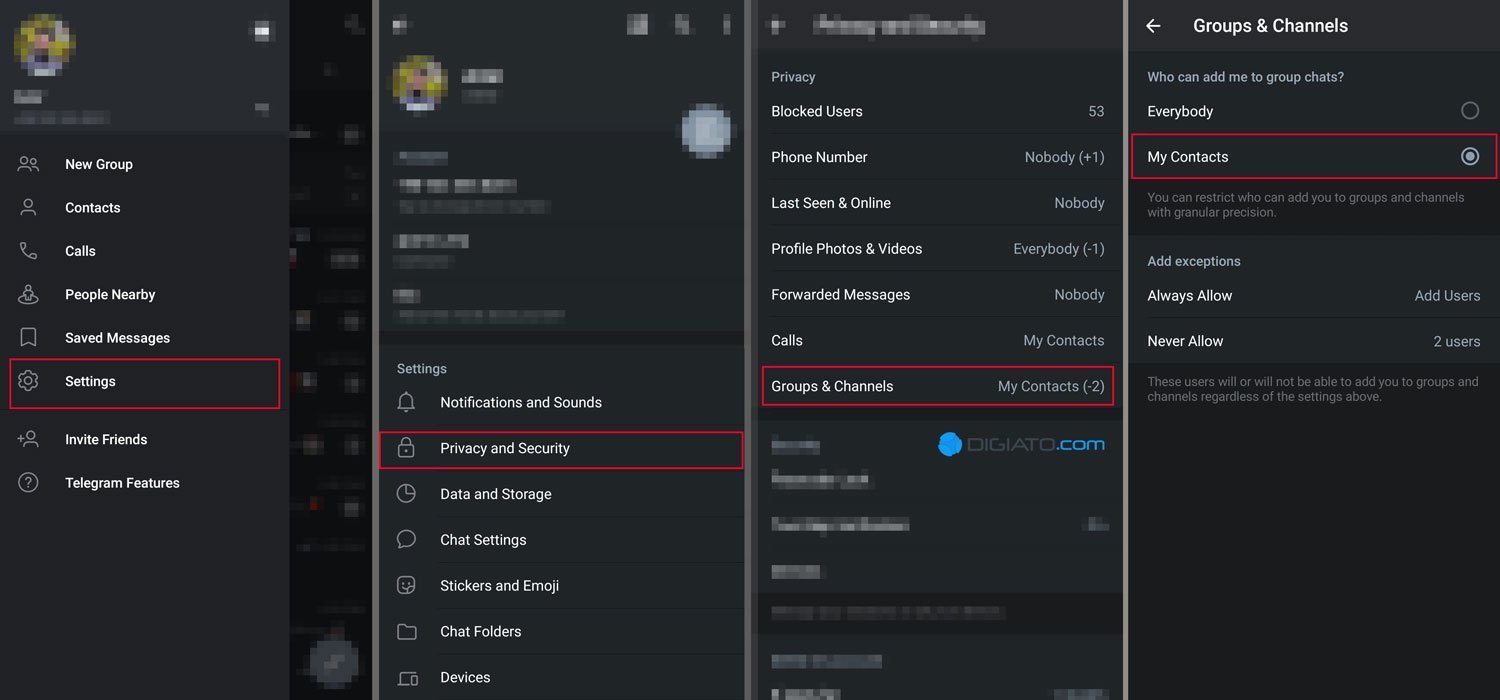
Task: Open Last Seen & Online setting
Action: pyautogui.click(x=937, y=203)
